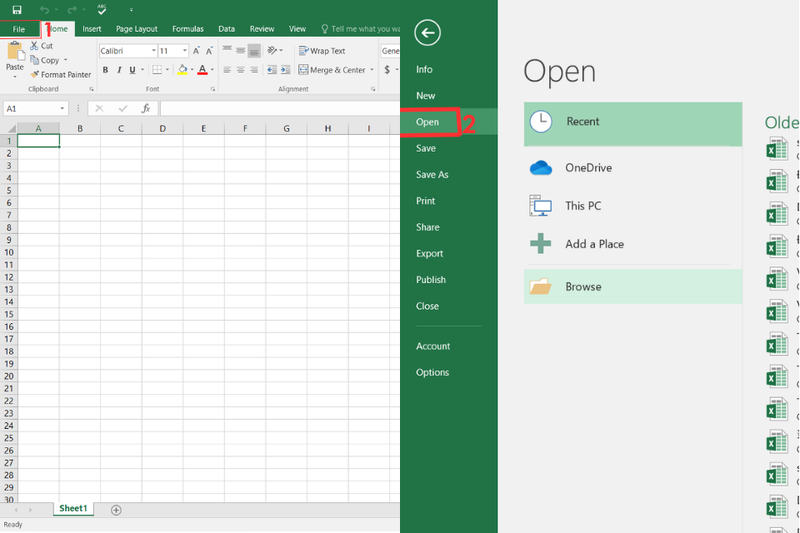The width and height of the screenshot is (800, 533).
Task: Apply the yellow Fill Color bucket
Action: pos(183,70)
